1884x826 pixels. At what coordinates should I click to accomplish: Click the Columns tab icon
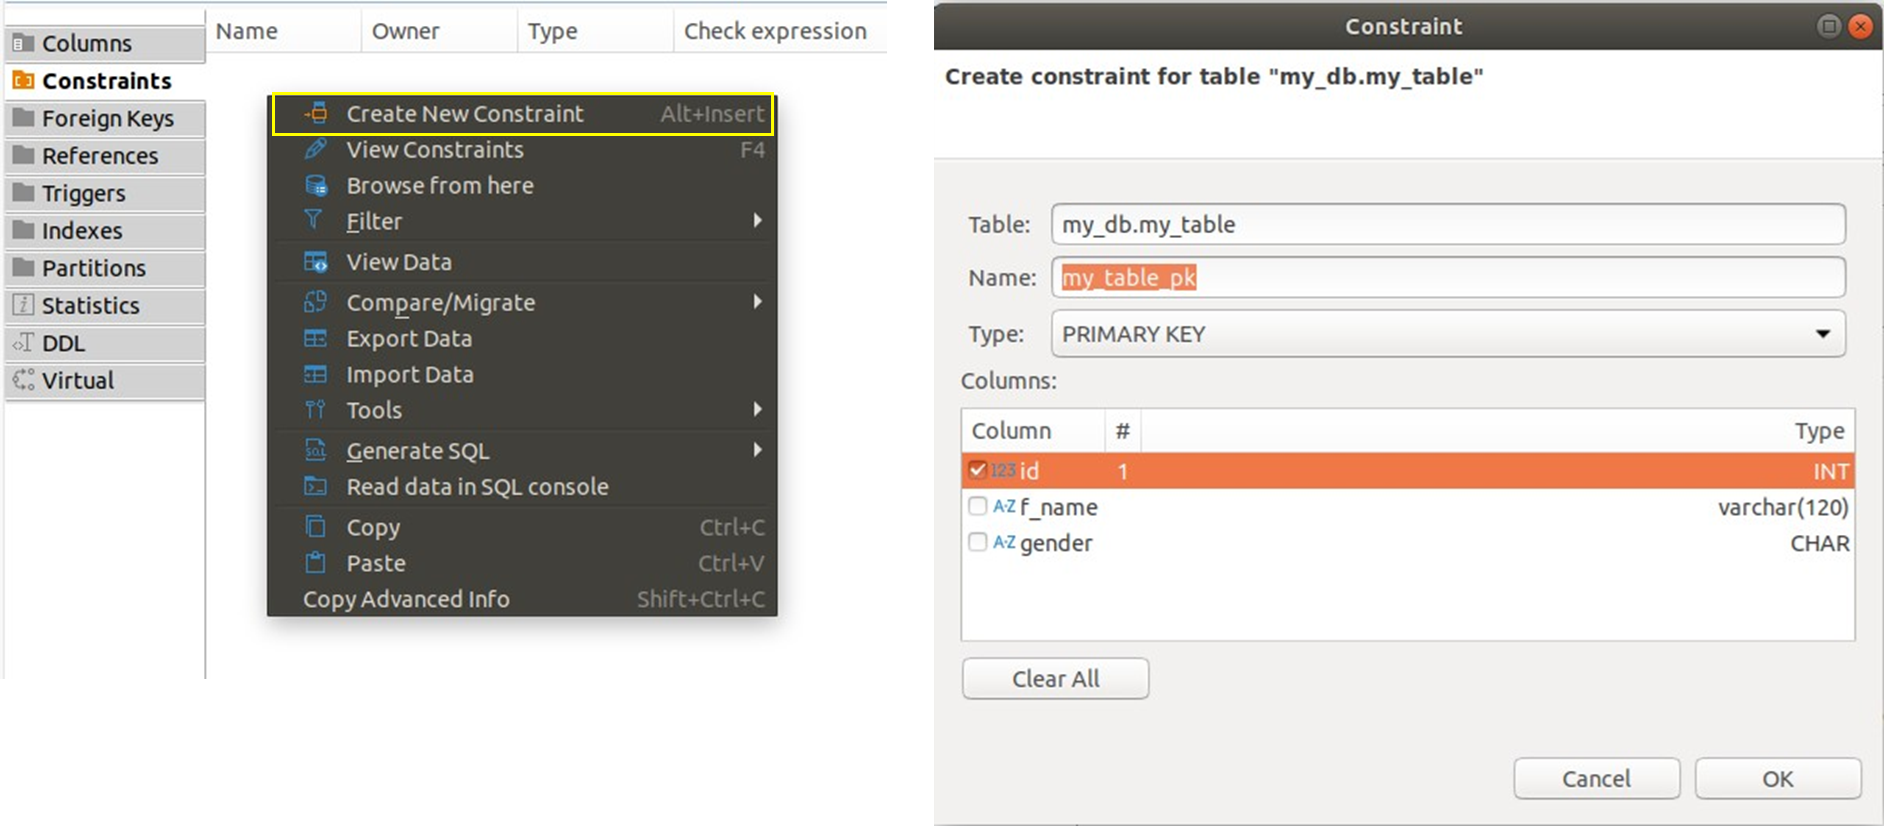pos(23,43)
